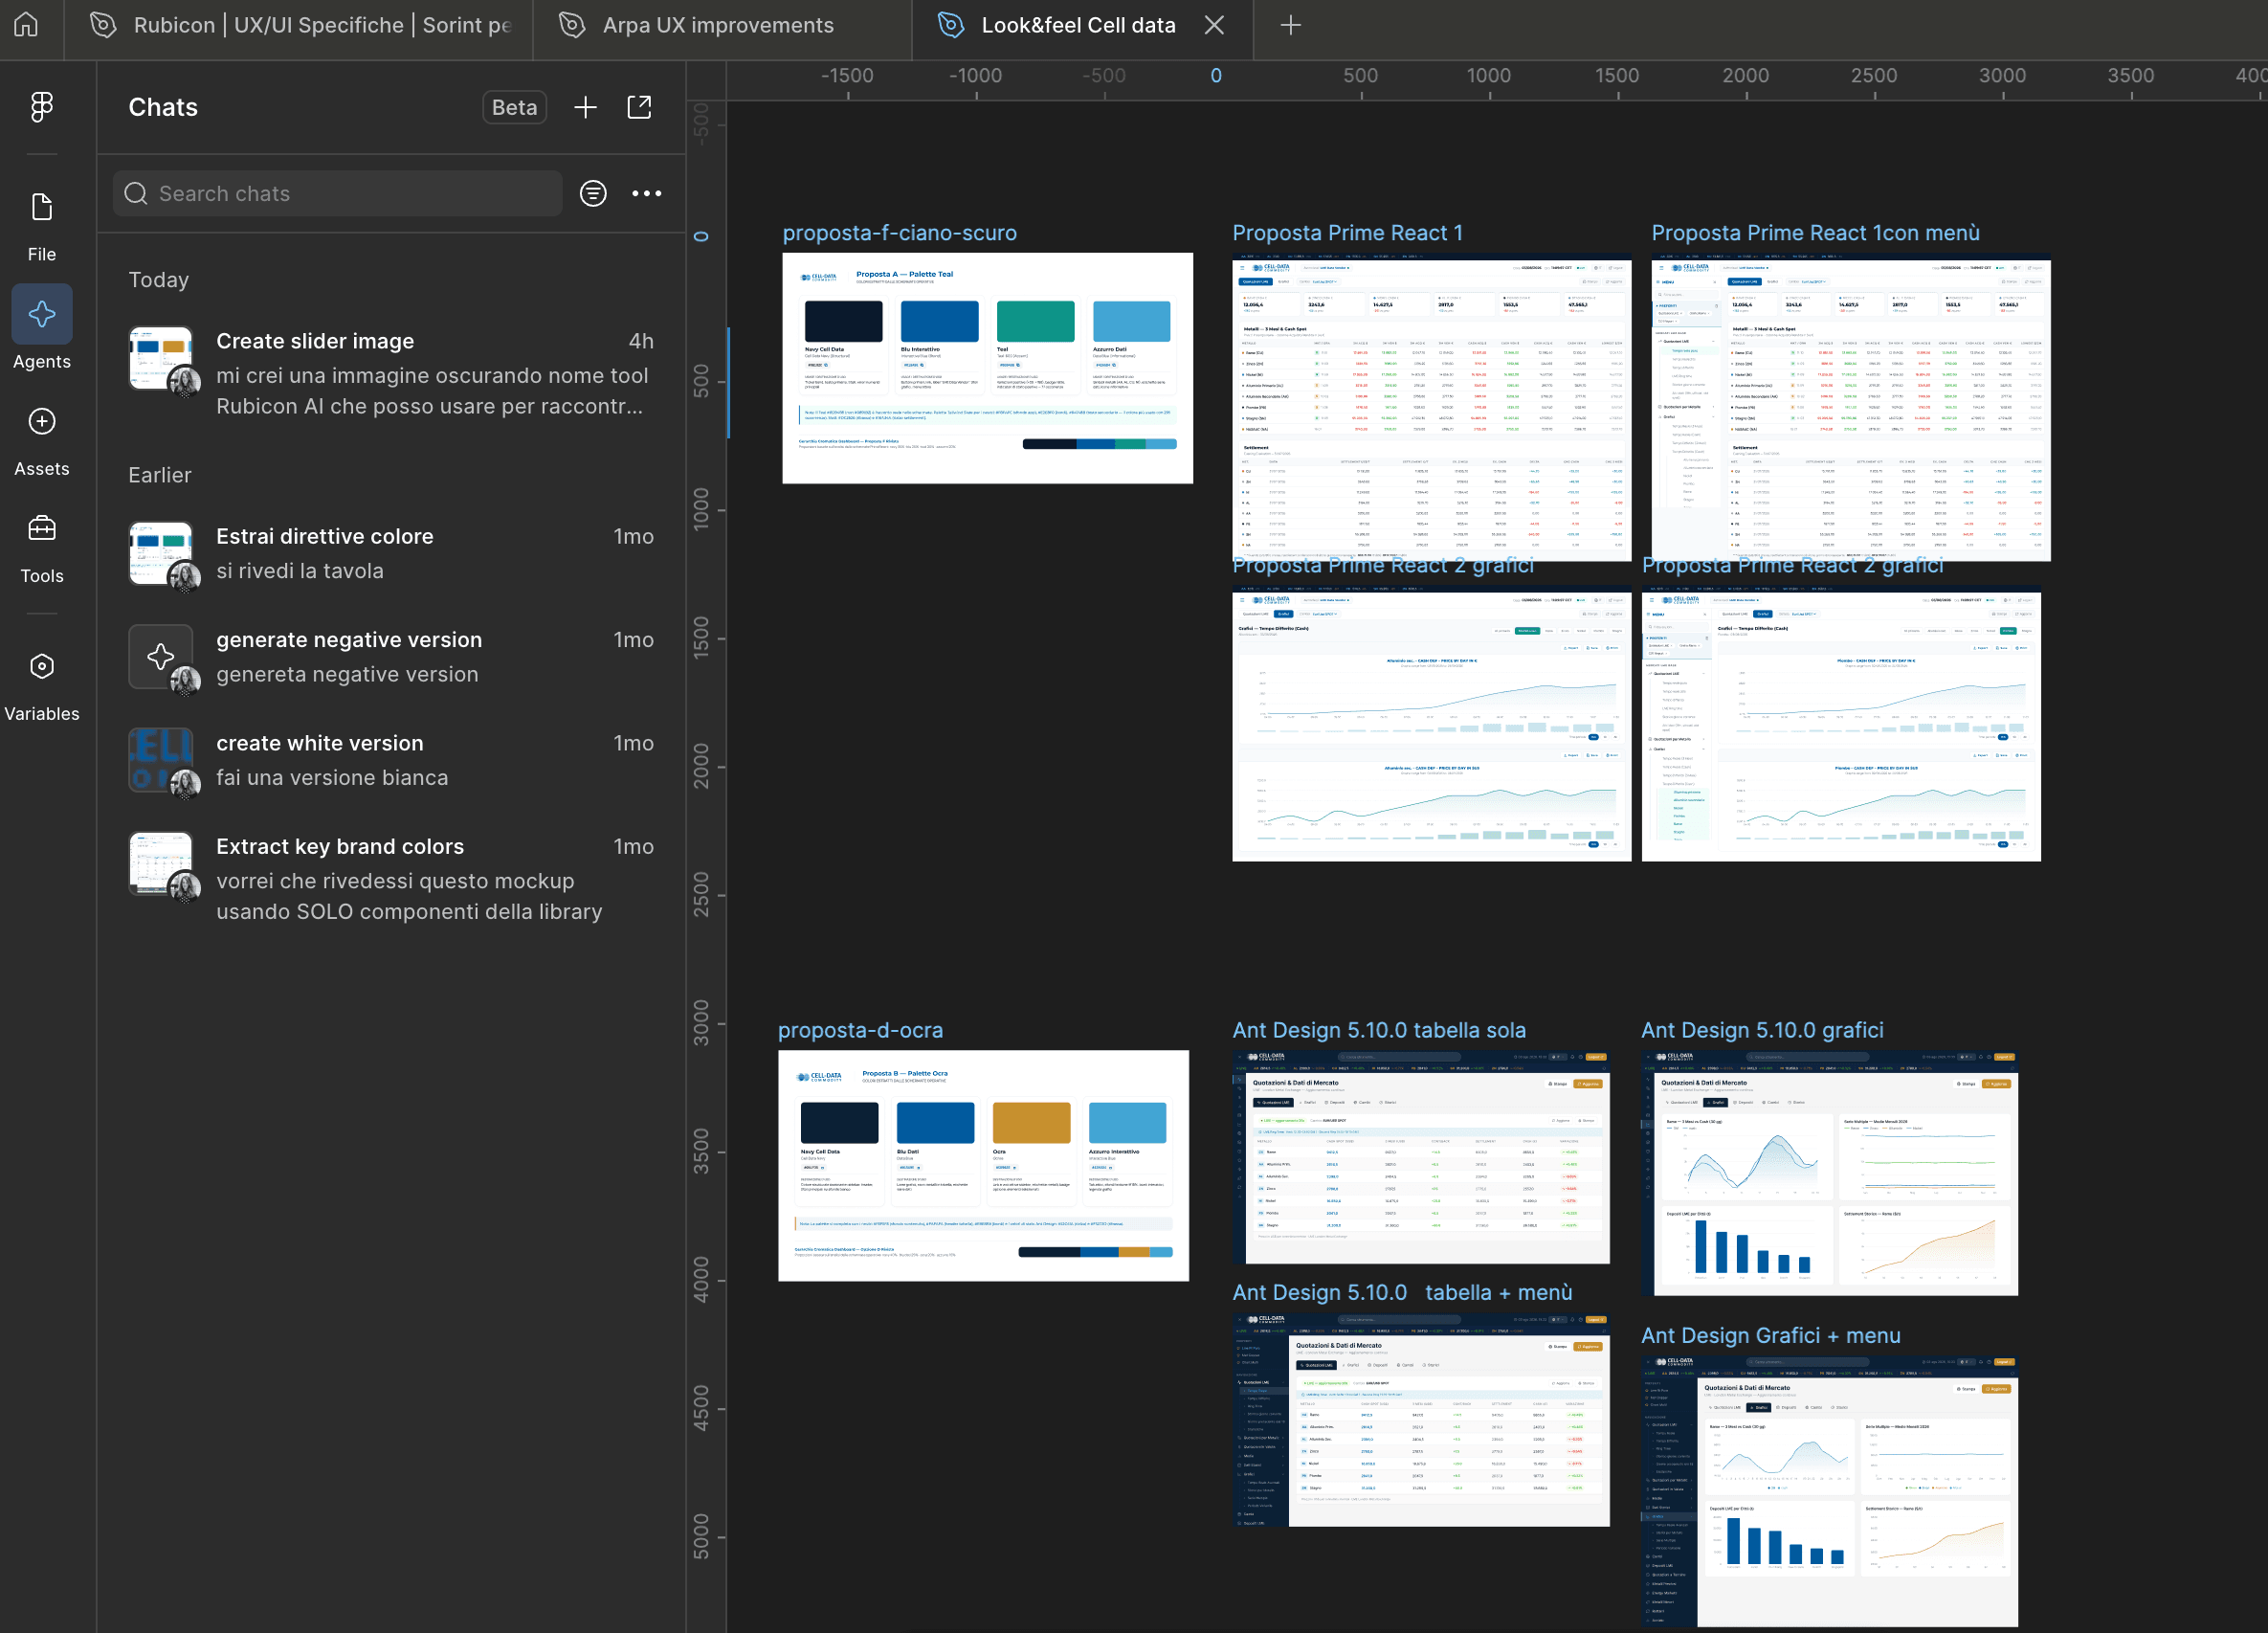Image resolution: width=2268 pixels, height=1633 pixels.
Task: Select the proposta-f-ciano-scuro frame label
Action: pos(899,233)
